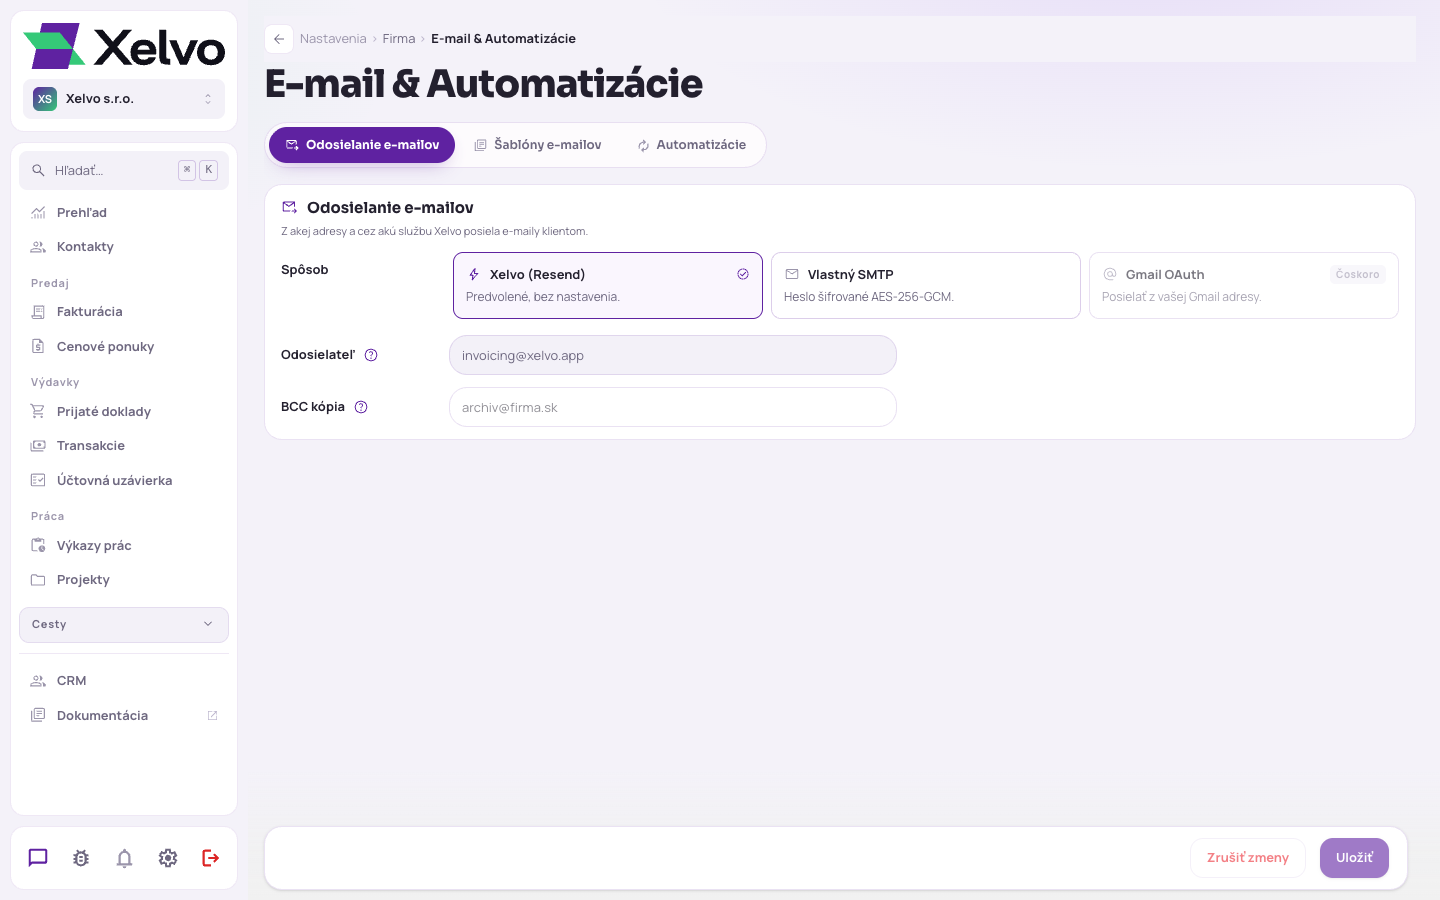
Task: Open Kontakty in the sidebar
Action: click(124, 247)
